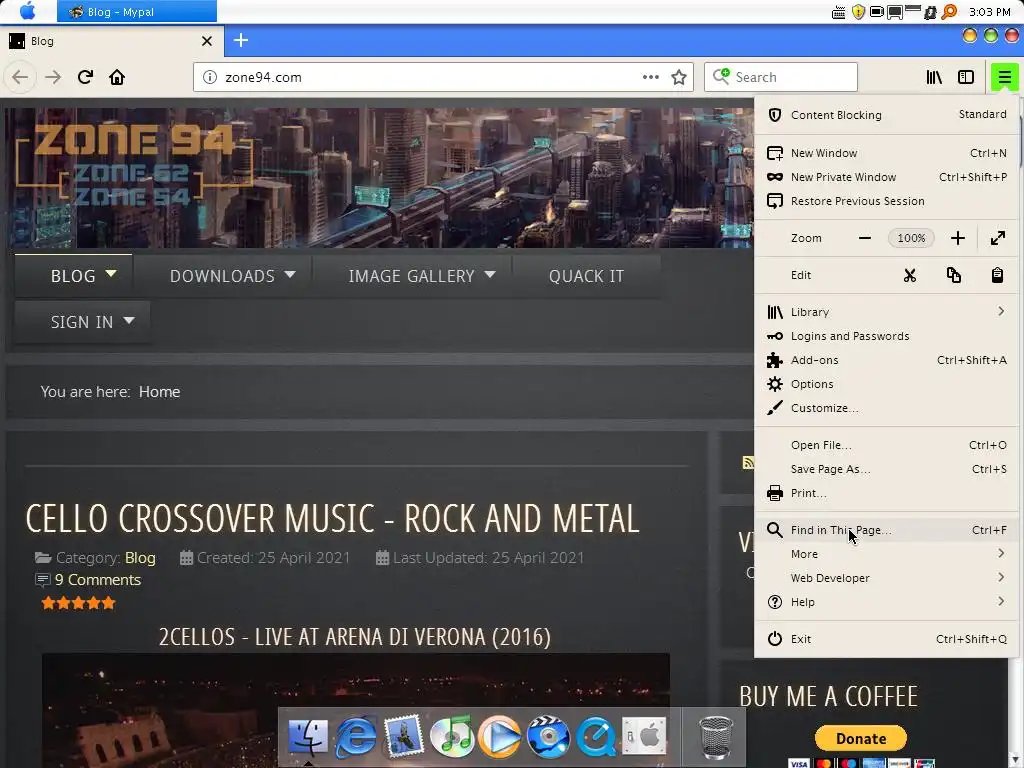Select Find in This Page...
The height and width of the screenshot is (768, 1024).
click(x=887, y=530)
